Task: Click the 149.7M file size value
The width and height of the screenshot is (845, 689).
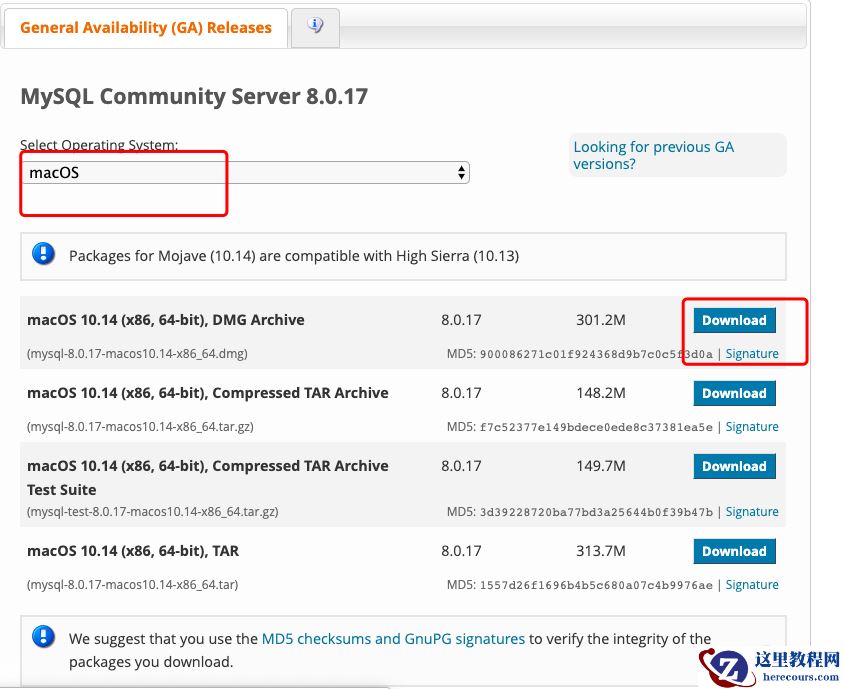Action: coord(601,466)
